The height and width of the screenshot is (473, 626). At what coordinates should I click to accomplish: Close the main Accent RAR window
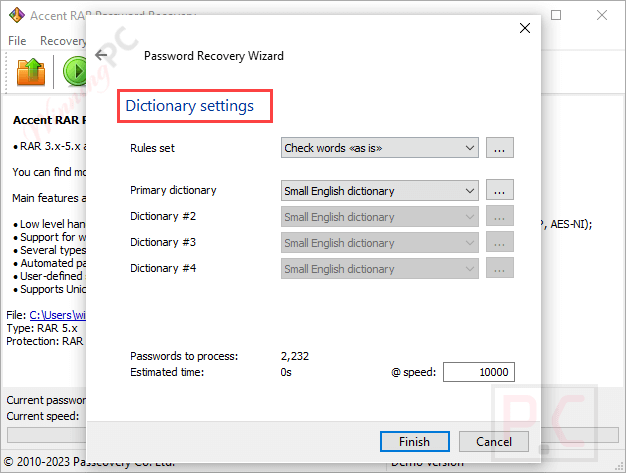pyautogui.click(x=602, y=15)
